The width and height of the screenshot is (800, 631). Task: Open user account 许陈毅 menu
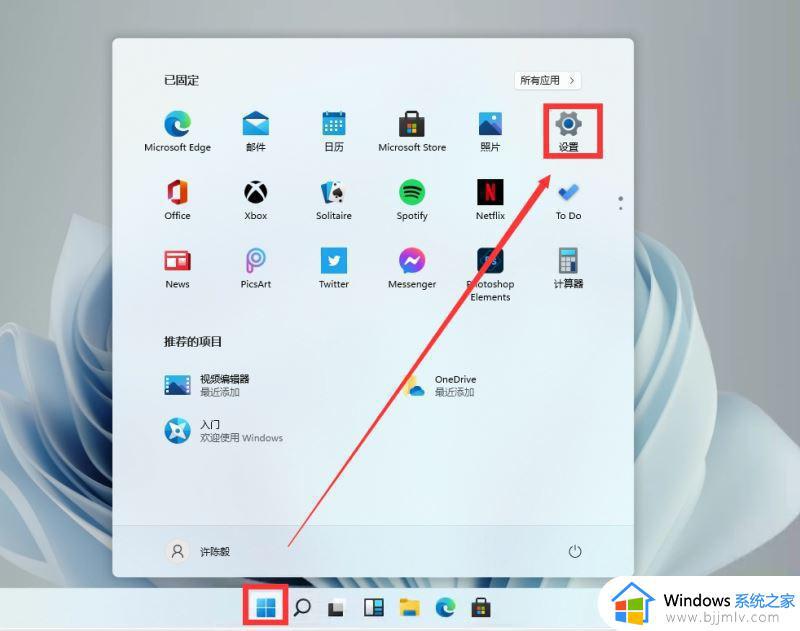click(199, 551)
